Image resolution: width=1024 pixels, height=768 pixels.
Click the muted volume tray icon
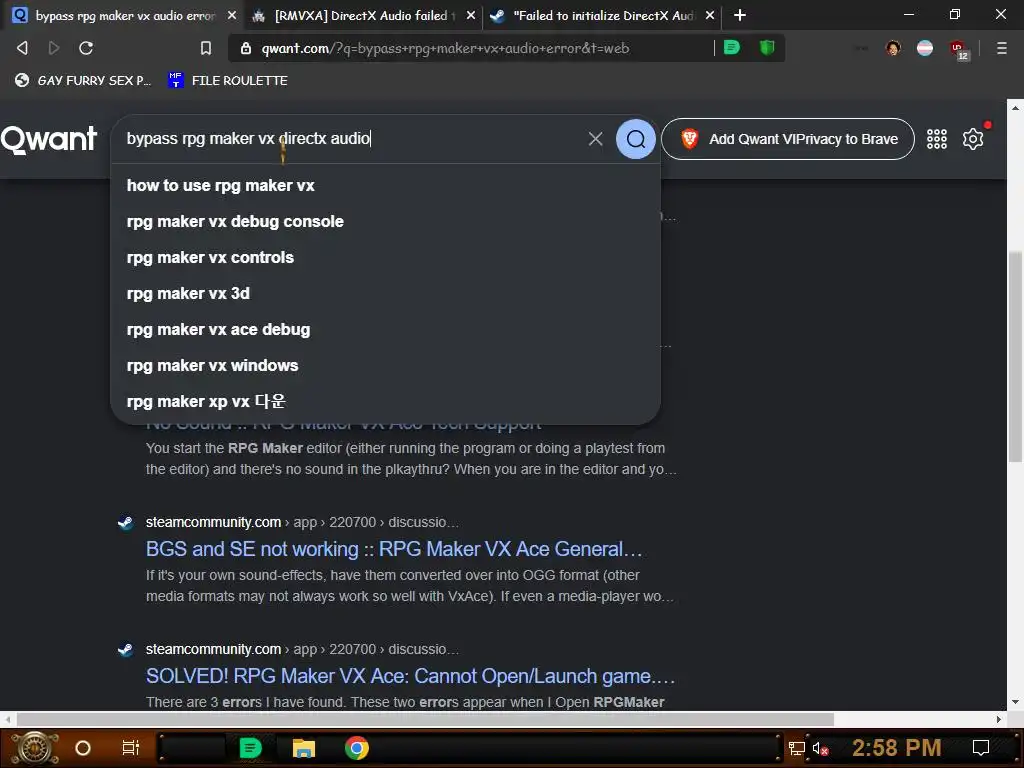820,748
